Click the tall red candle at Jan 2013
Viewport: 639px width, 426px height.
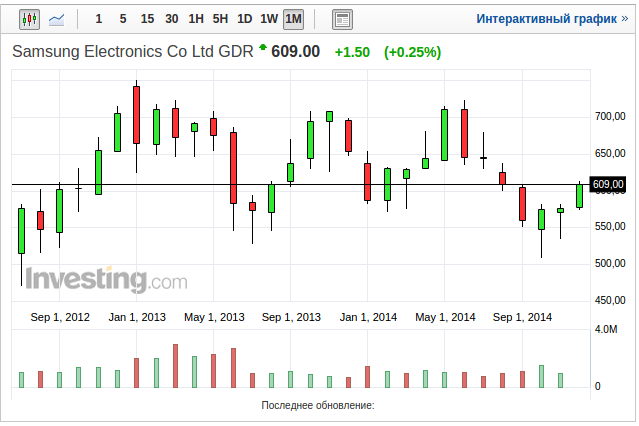coord(137,115)
